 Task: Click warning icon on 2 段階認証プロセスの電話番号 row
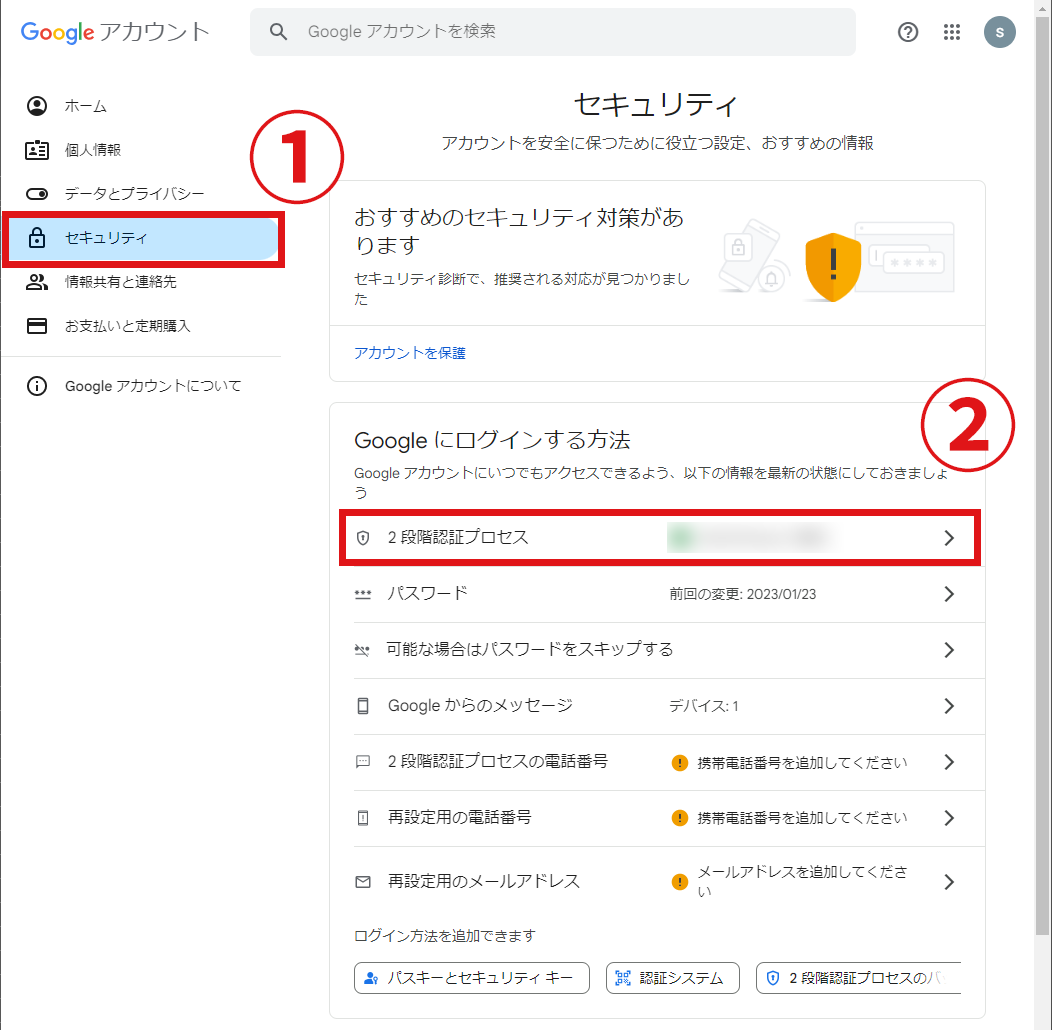(680, 763)
